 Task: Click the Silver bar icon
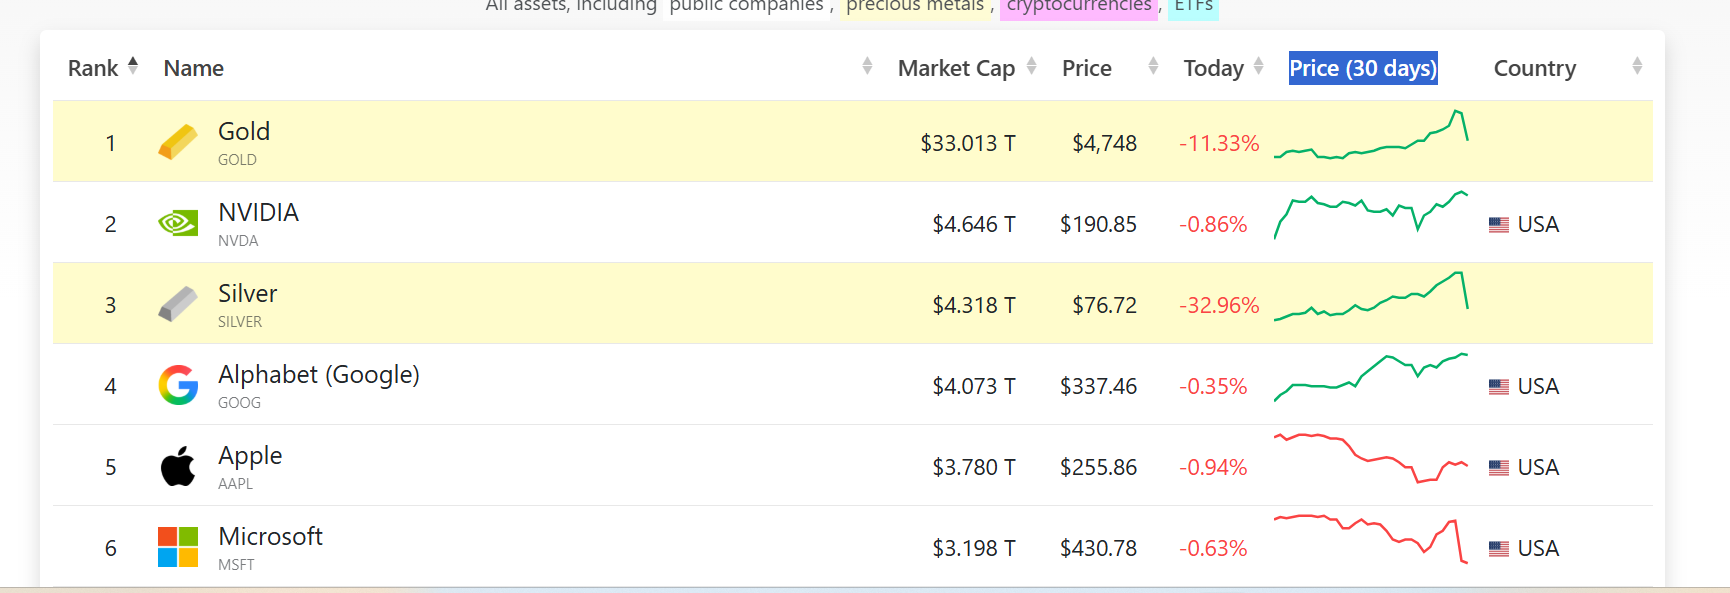178,304
